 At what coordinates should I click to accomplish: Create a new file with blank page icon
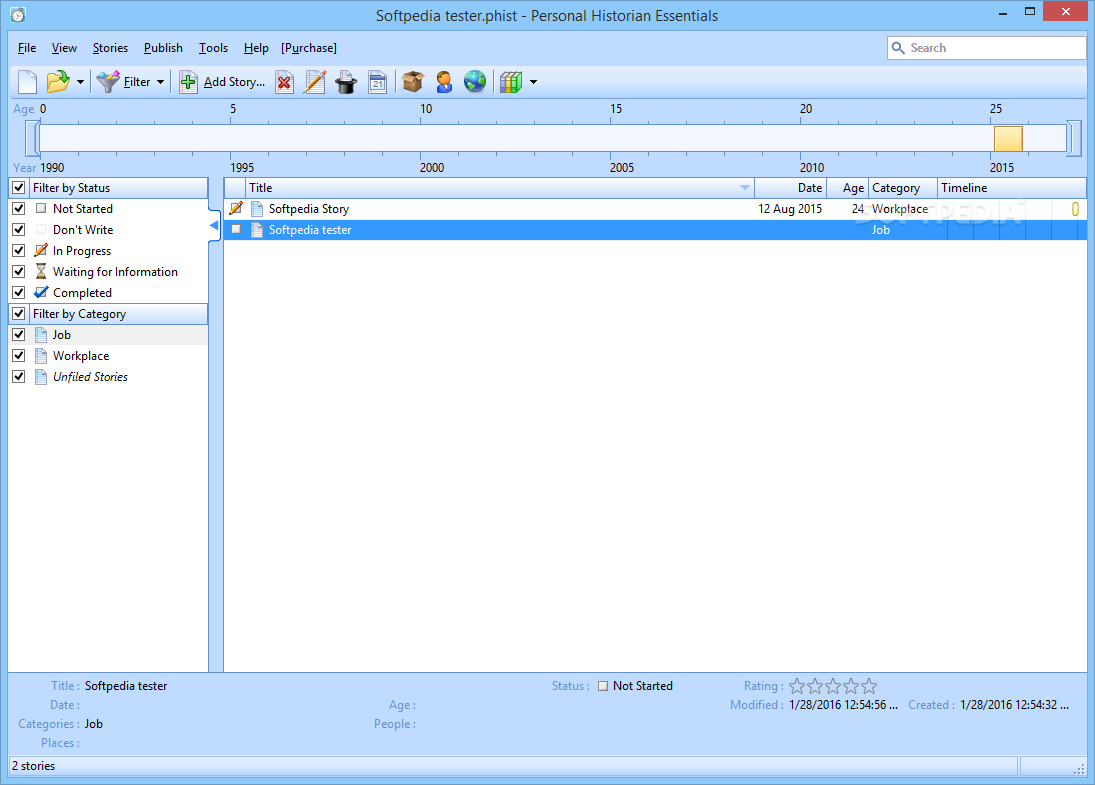click(27, 82)
